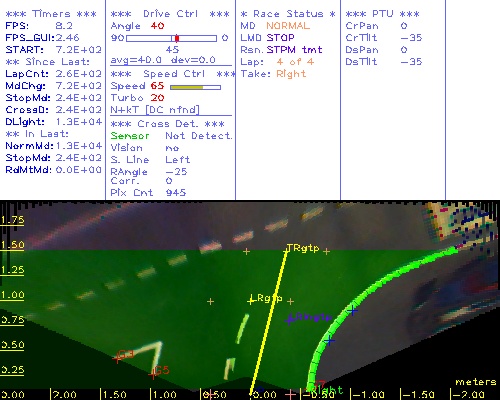Click the Drive Ctrl section header
This screenshot has width=500, height=400.
pos(170,14)
